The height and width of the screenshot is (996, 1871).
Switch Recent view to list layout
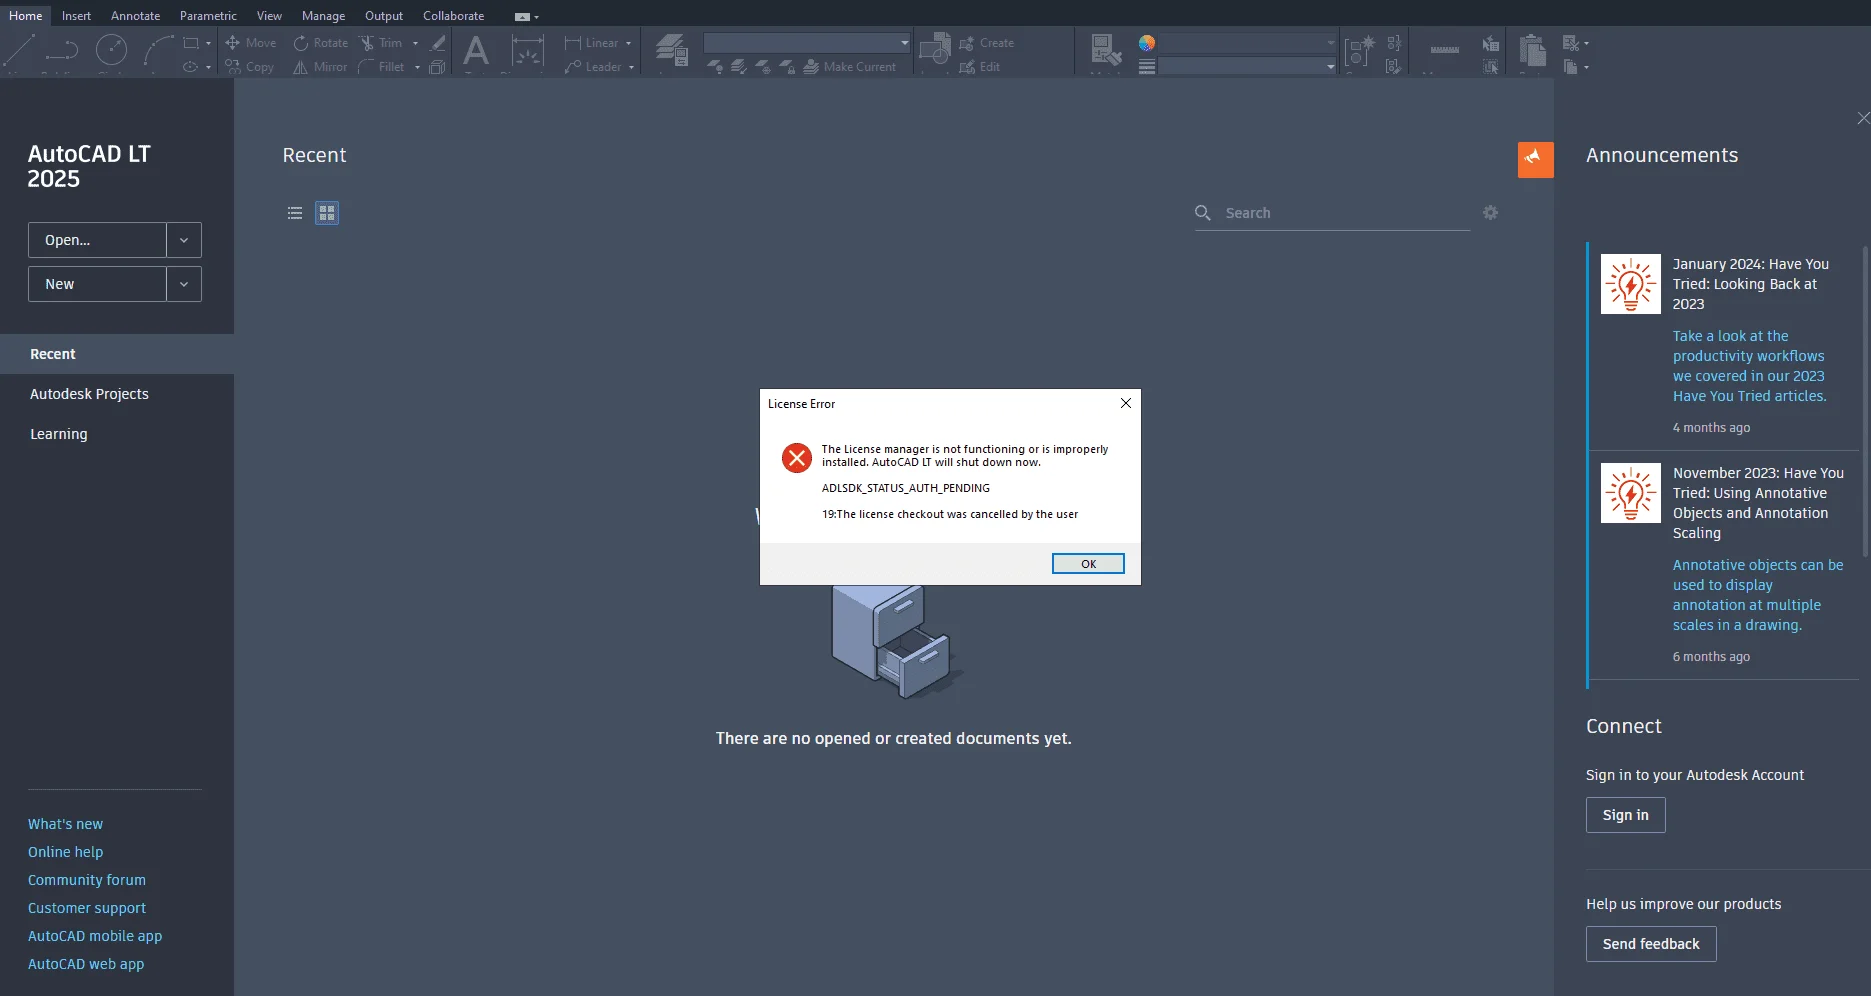pyautogui.click(x=295, y=213)
